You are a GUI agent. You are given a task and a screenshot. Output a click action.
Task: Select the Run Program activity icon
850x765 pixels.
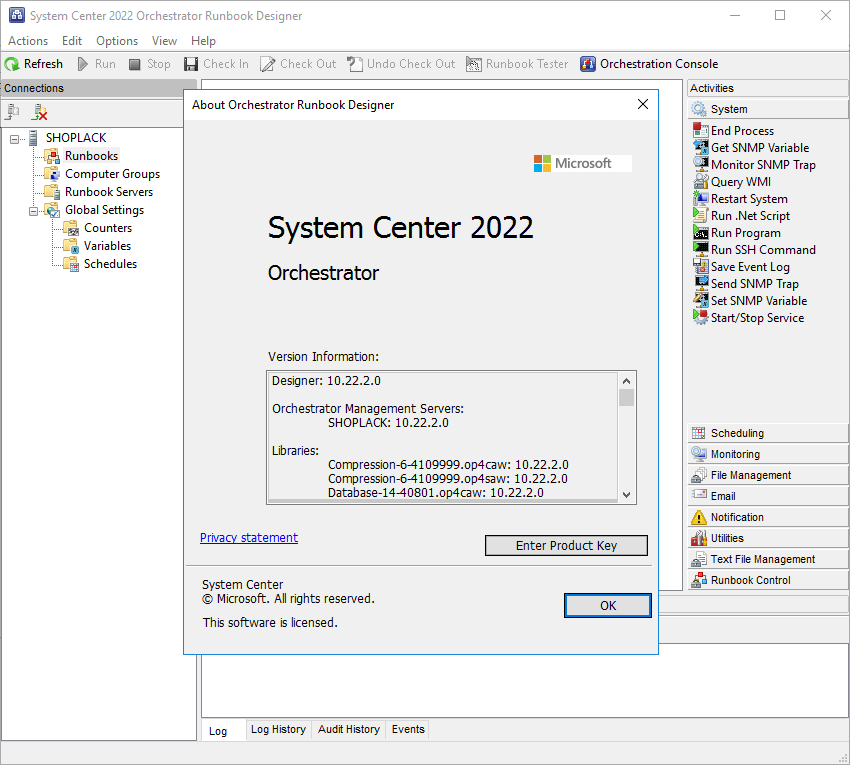700,232
